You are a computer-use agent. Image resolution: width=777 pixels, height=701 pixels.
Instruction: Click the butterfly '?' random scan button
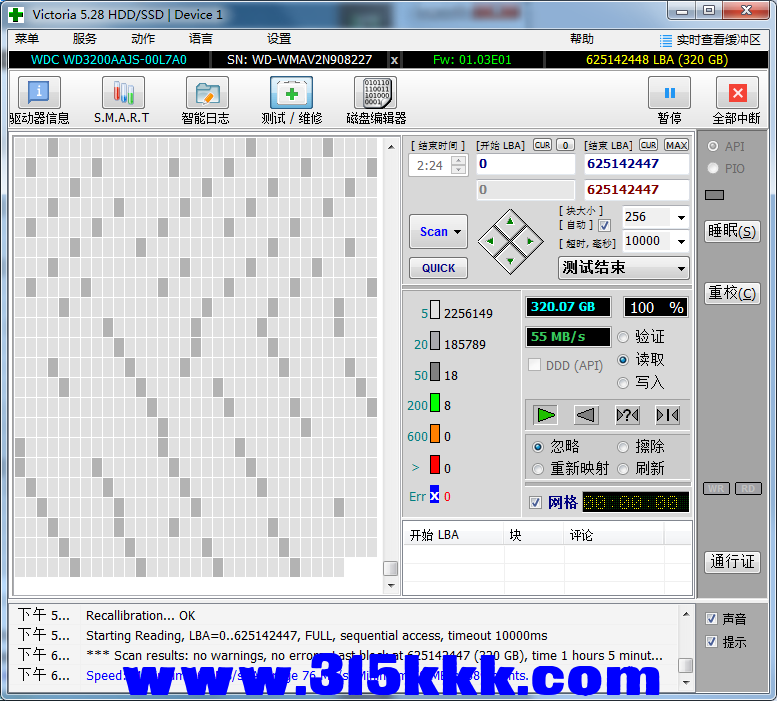click(627, 415)
